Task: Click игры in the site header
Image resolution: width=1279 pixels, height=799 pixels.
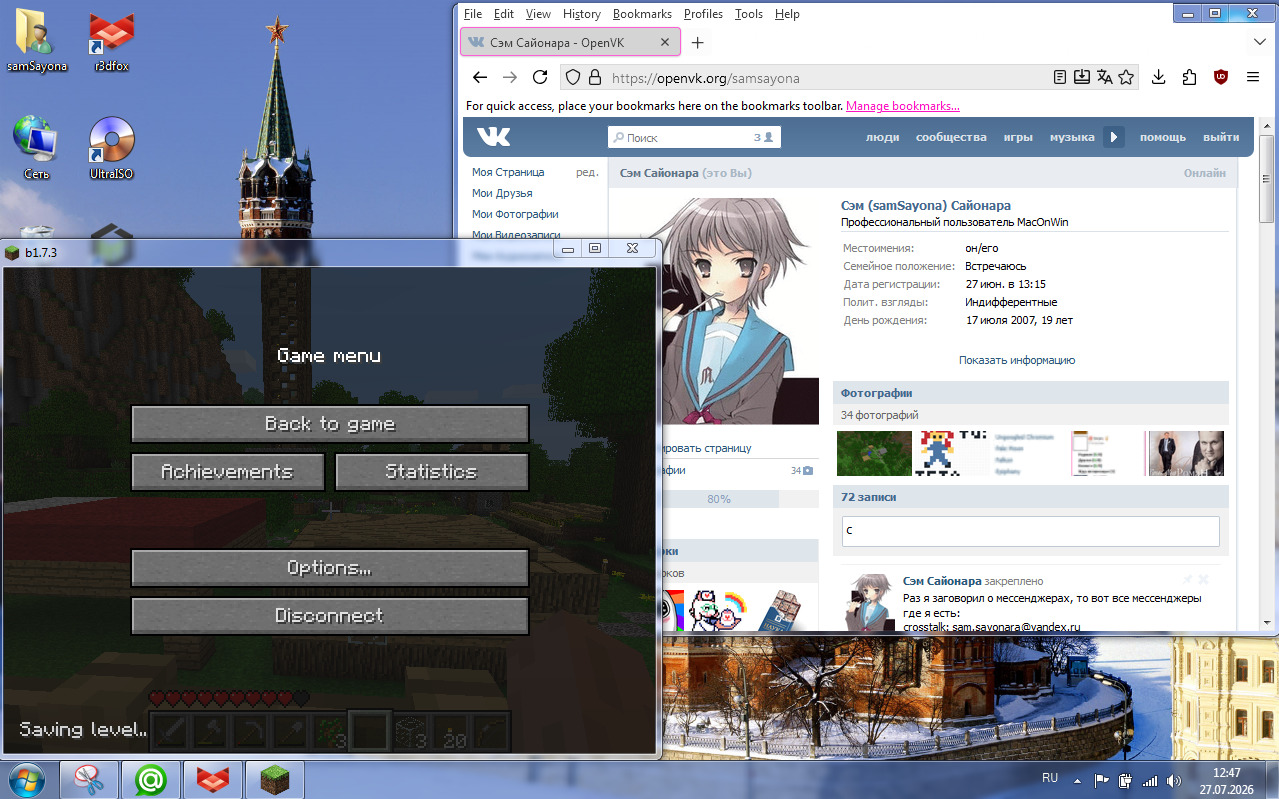Action: [1018, 137]
